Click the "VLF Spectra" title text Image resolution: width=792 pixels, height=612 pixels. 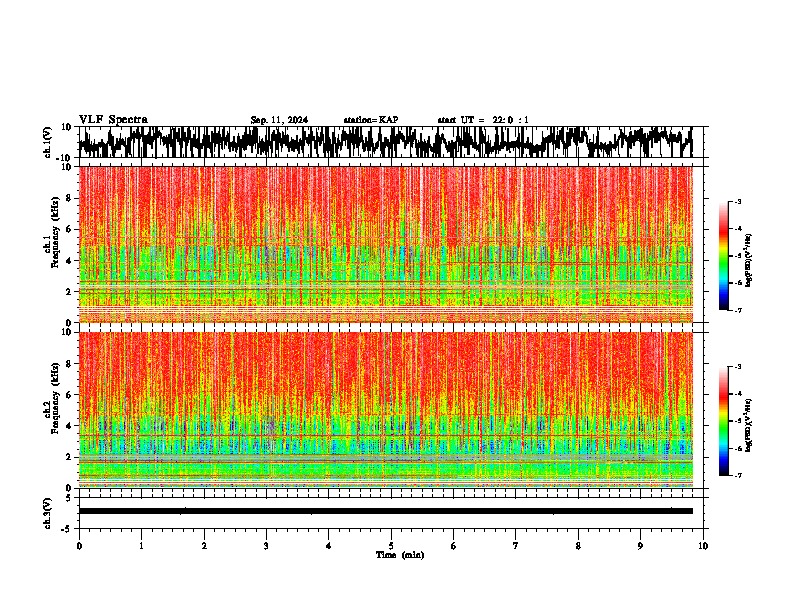click(x=113, y=120)
